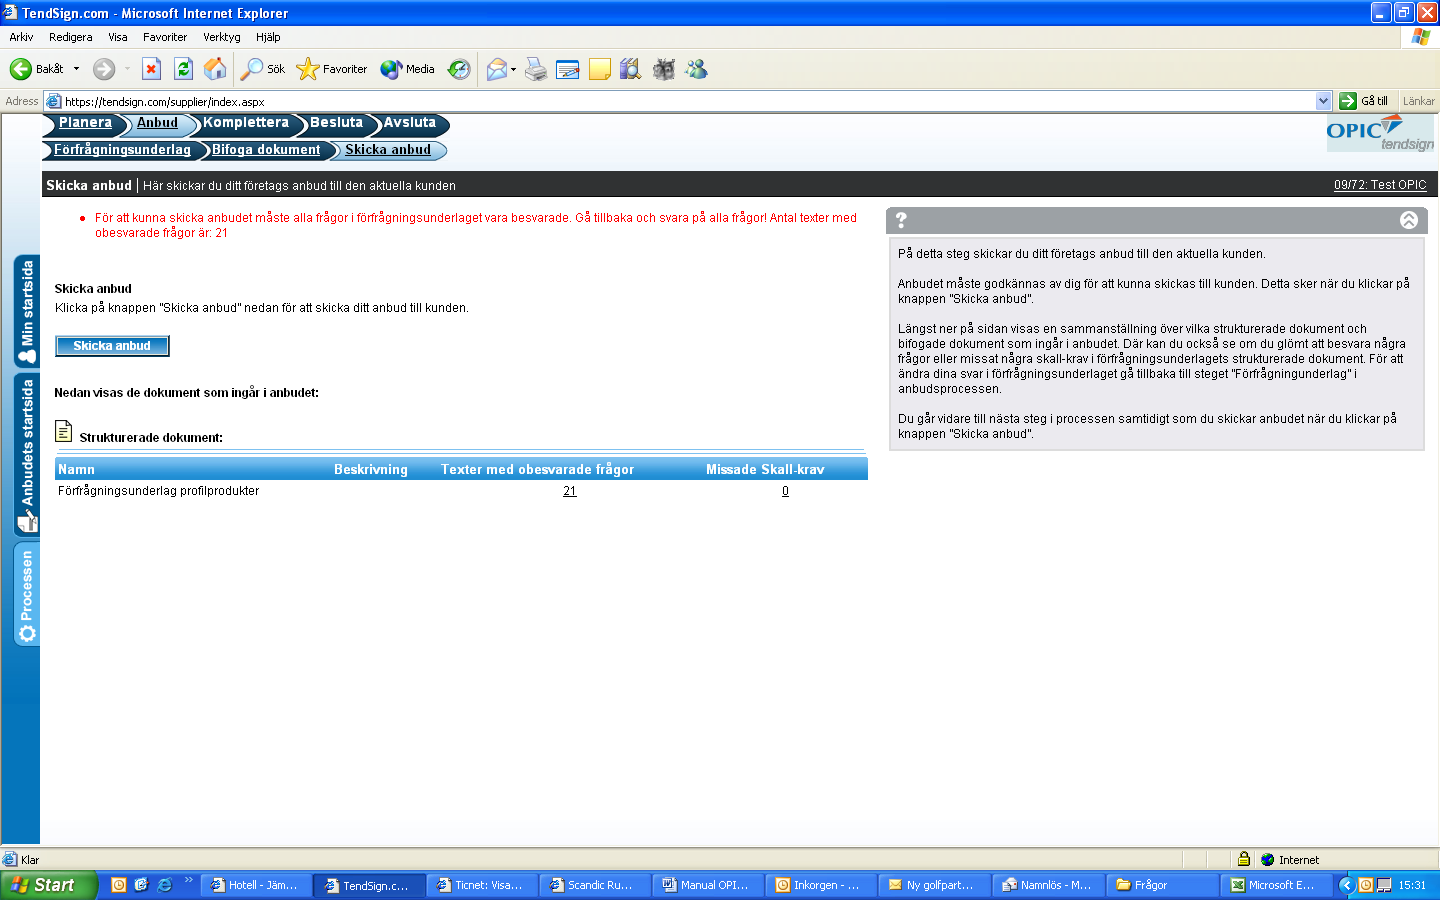Image resolution: width=1440 pixels, height=900 pixels.
Task: Launch Internet Explorer from quick launch
Action: (165, 885)
